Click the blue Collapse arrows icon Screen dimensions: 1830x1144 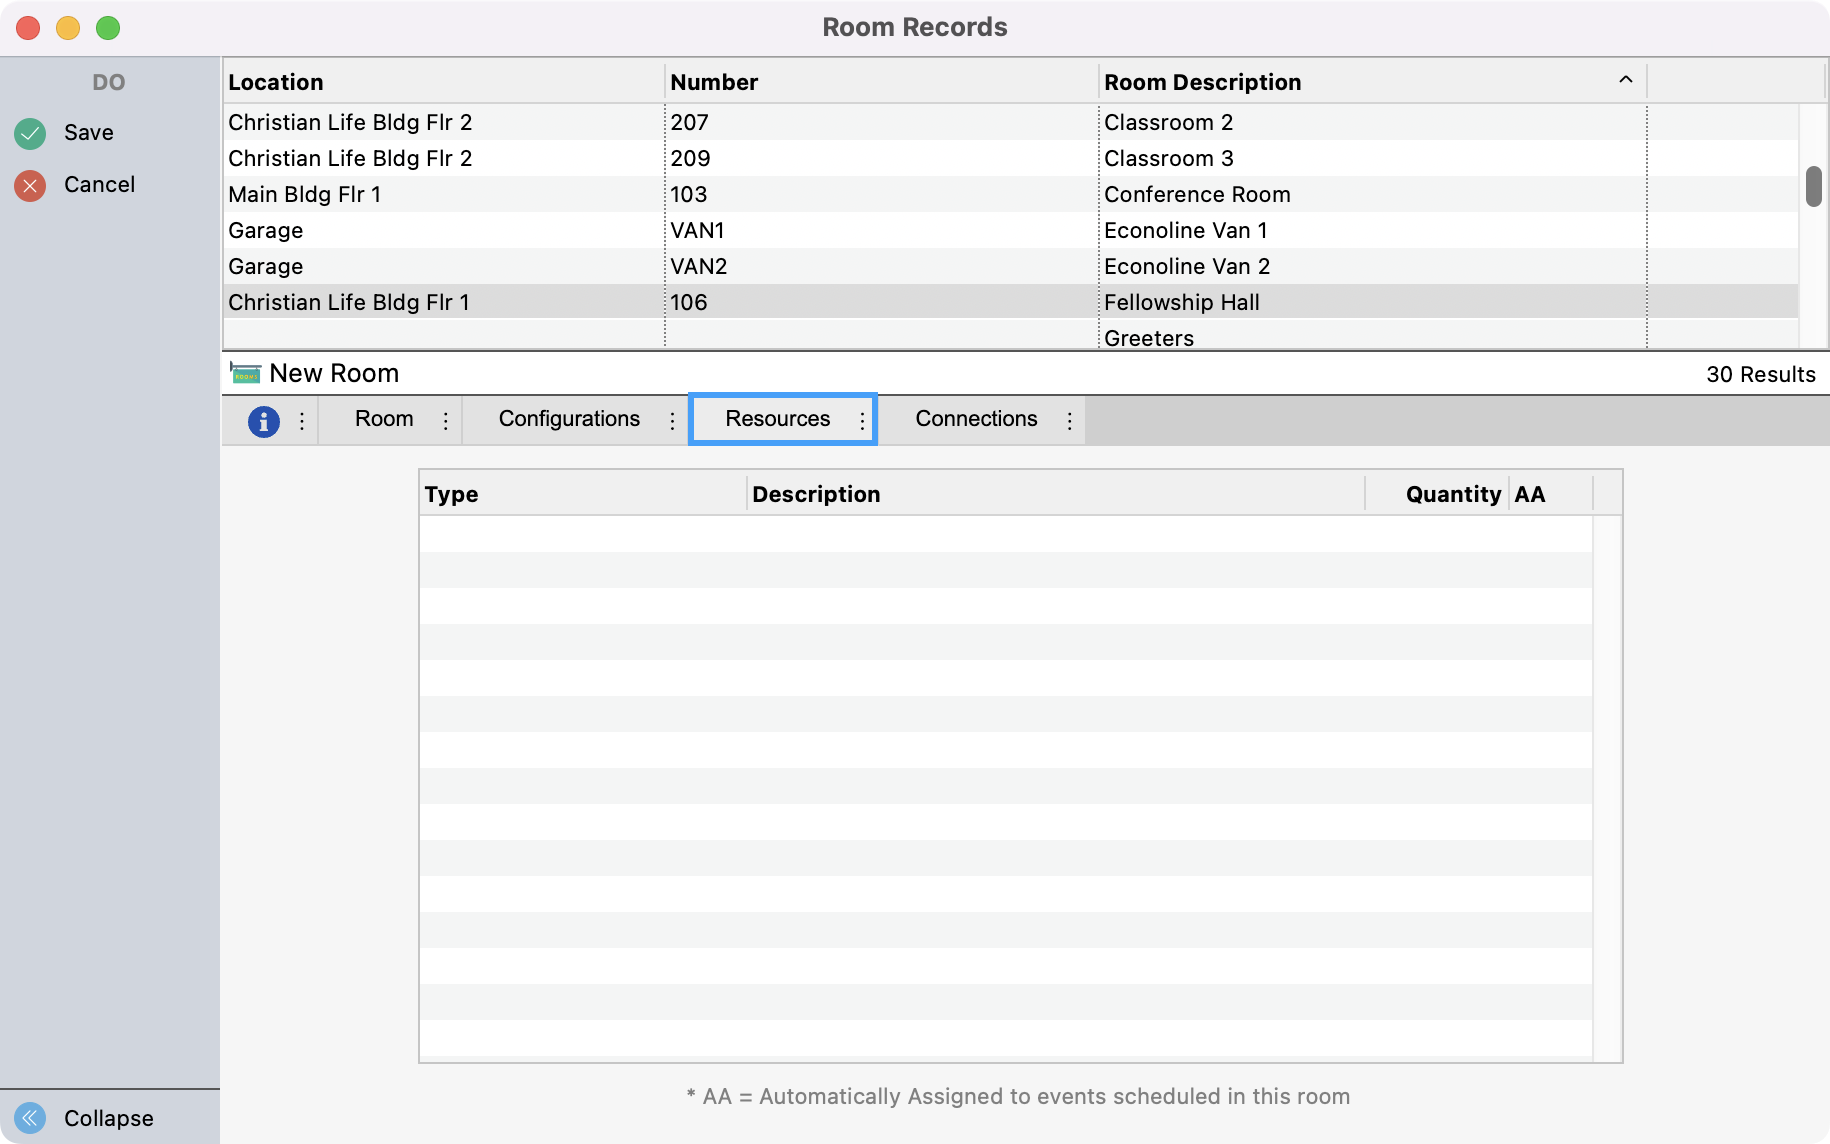coord(30,1117)
